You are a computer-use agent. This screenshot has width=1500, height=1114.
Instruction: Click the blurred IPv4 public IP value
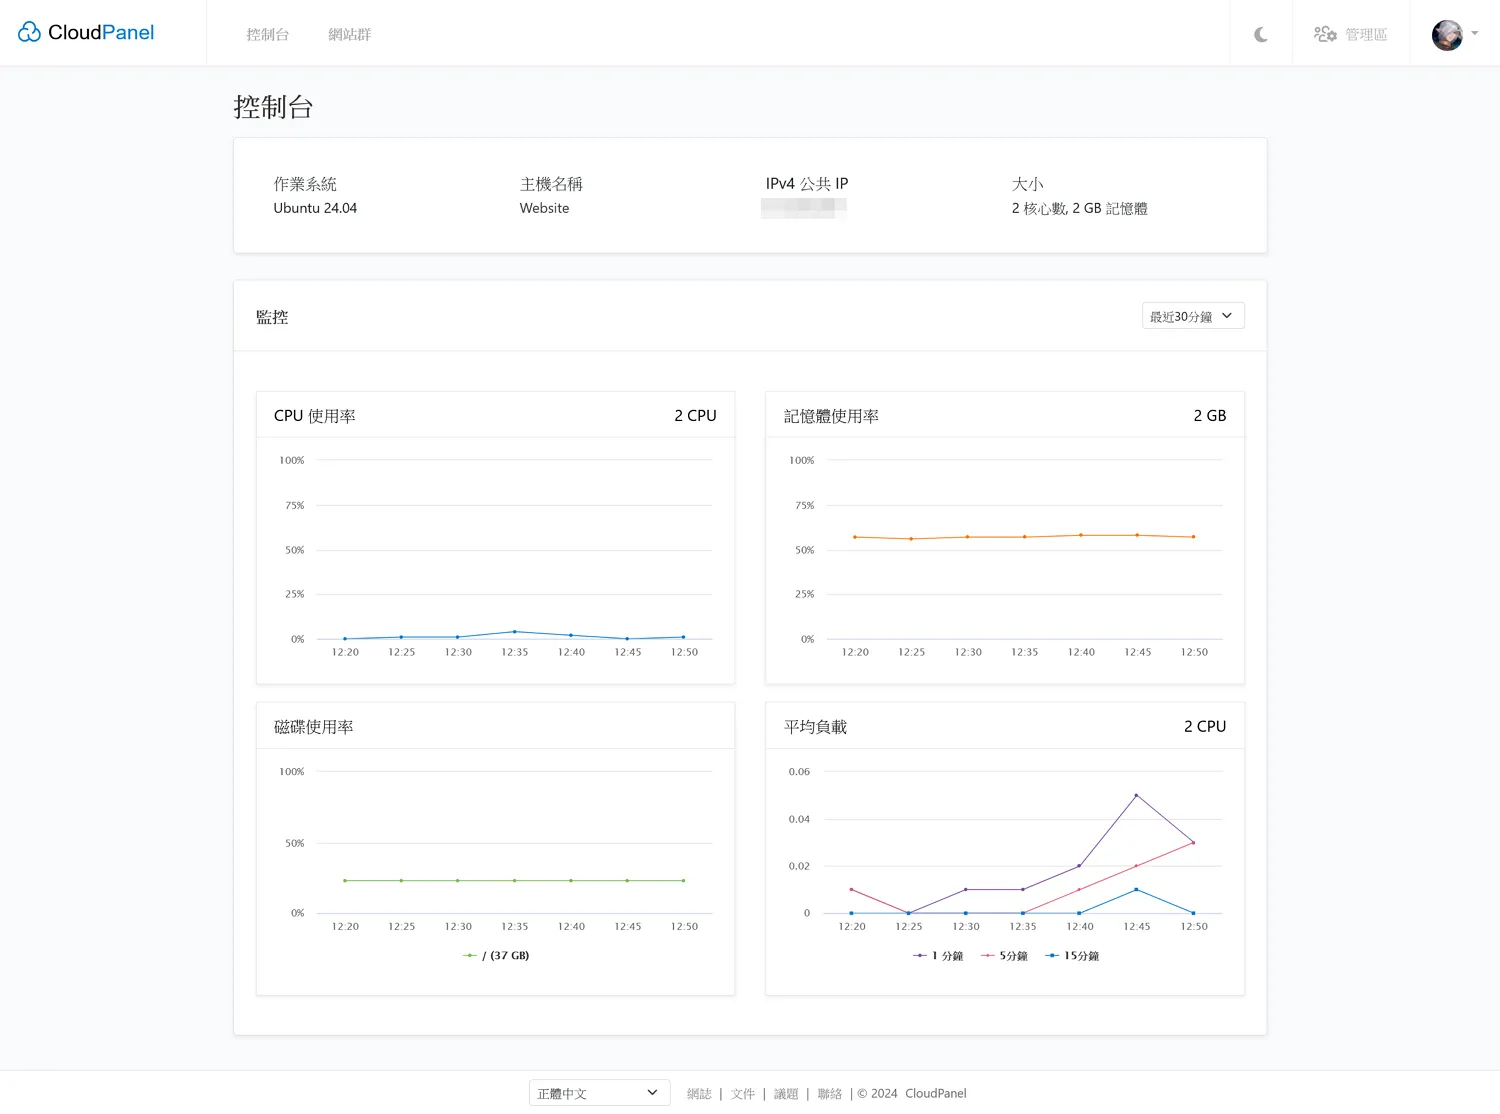click(x=803, y=207)
